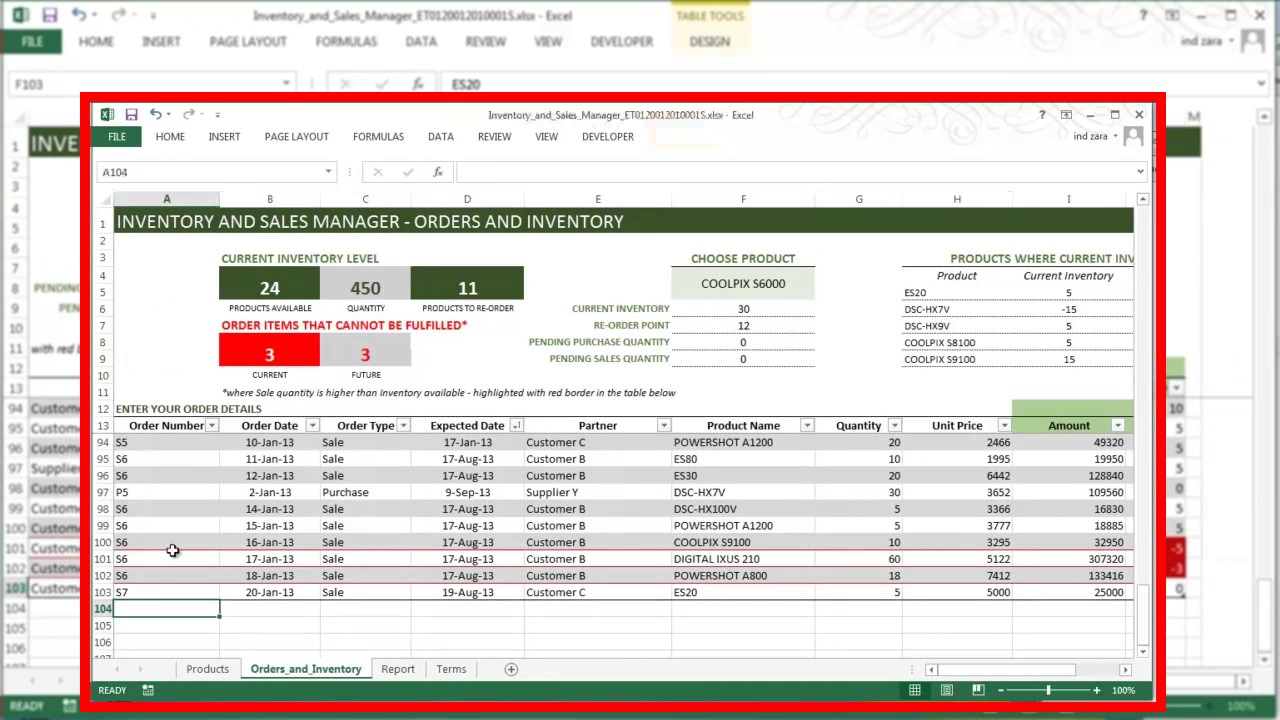Click the Insert Function fx icon
Screen dimensions: 1280x720
(437, 172)
